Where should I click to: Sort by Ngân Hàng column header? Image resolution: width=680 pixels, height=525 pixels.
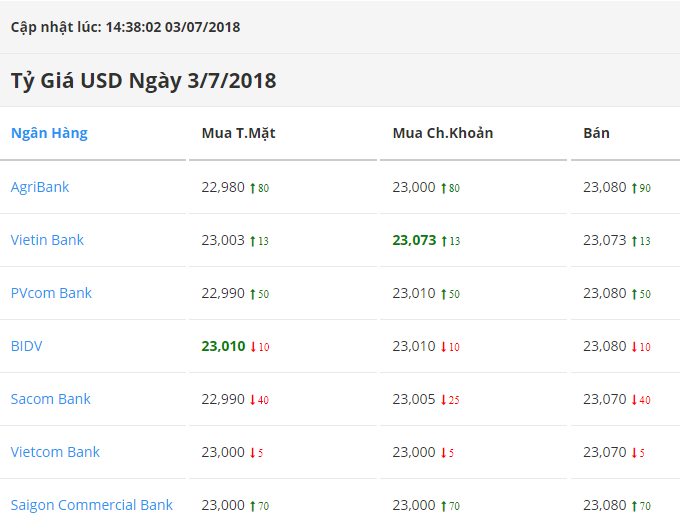tap(49, 133)
